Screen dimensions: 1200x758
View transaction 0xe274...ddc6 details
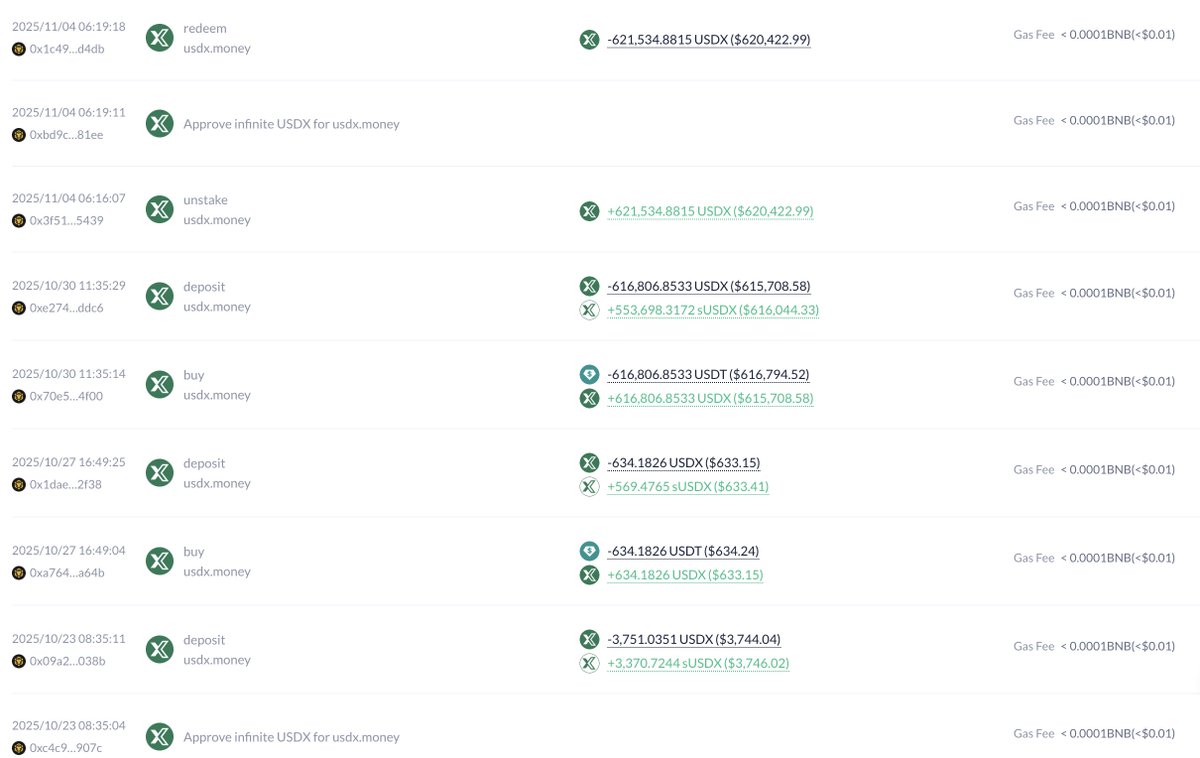click(66, 308)
